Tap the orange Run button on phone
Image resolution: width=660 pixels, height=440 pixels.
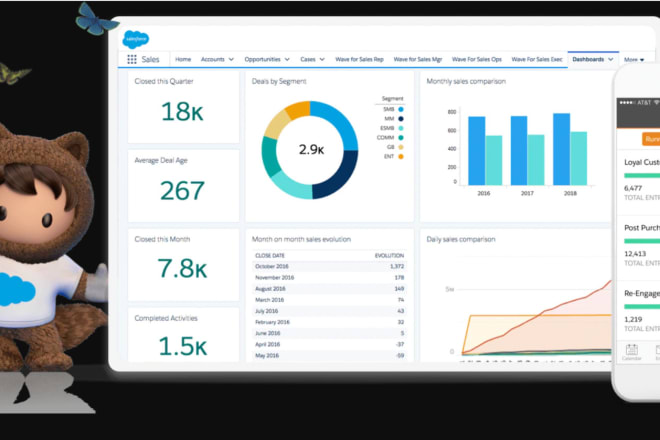tap(651, 139)
